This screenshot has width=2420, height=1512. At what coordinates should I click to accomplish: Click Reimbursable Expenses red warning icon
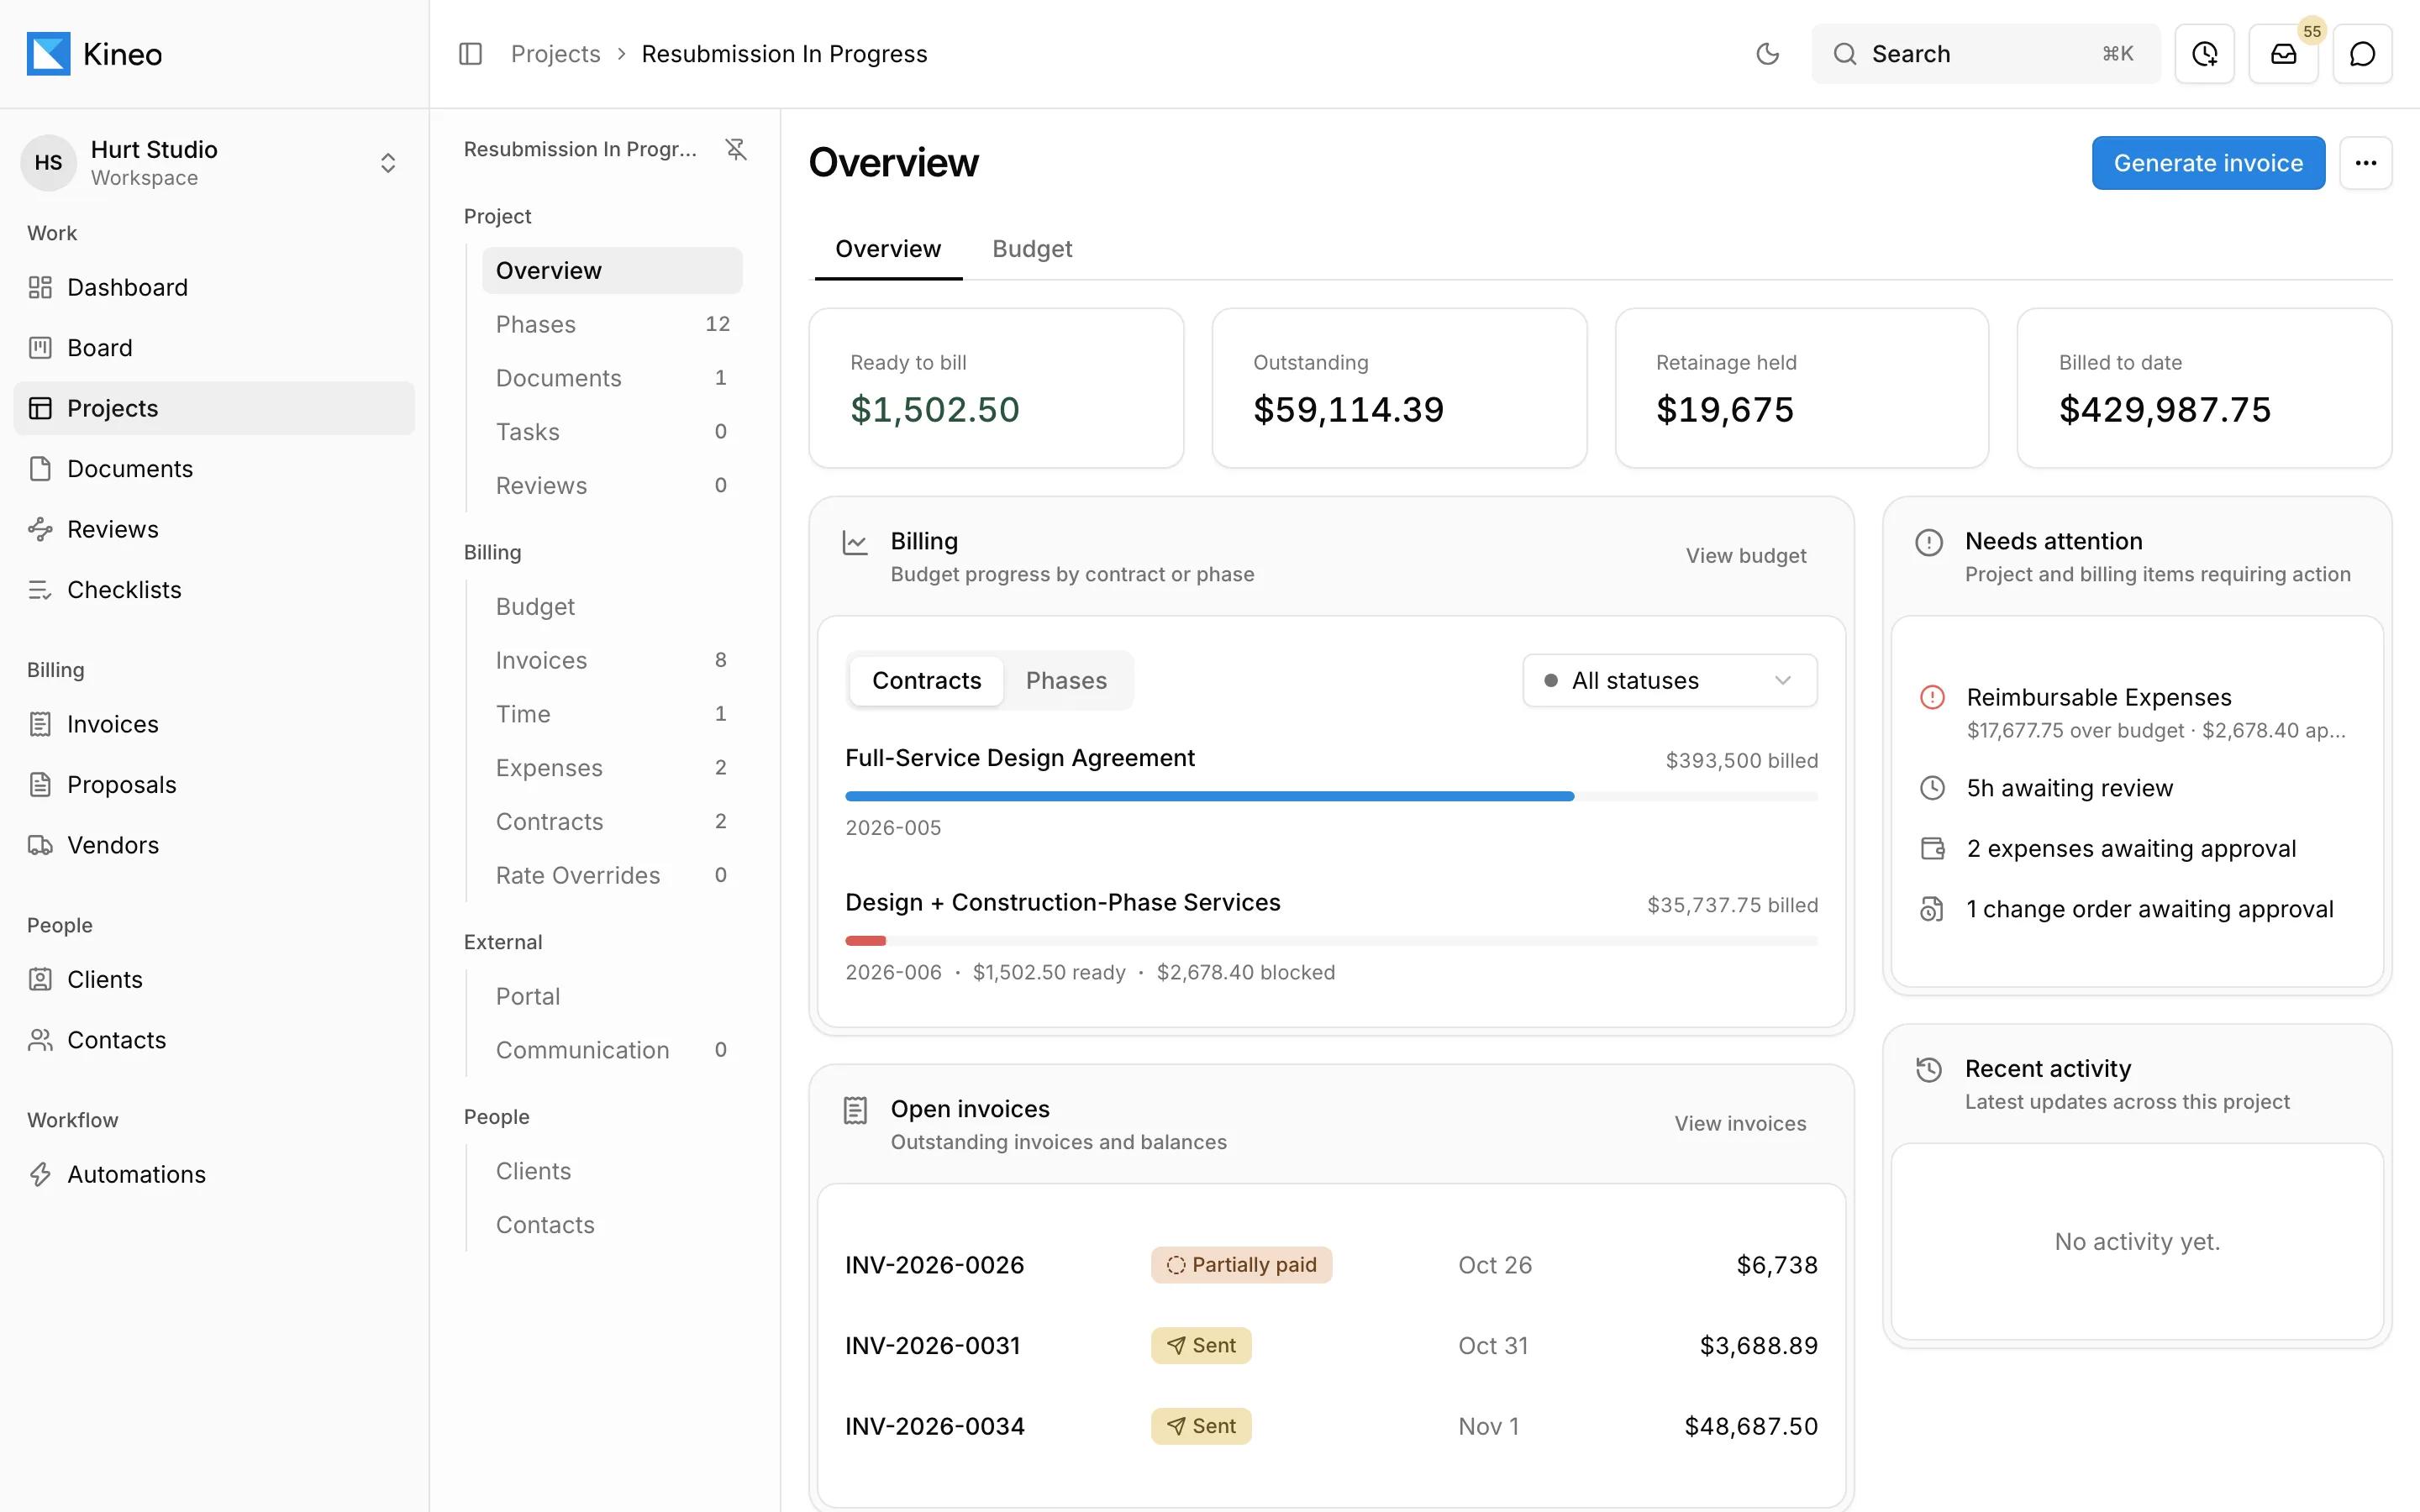[x=1932, y=697]
